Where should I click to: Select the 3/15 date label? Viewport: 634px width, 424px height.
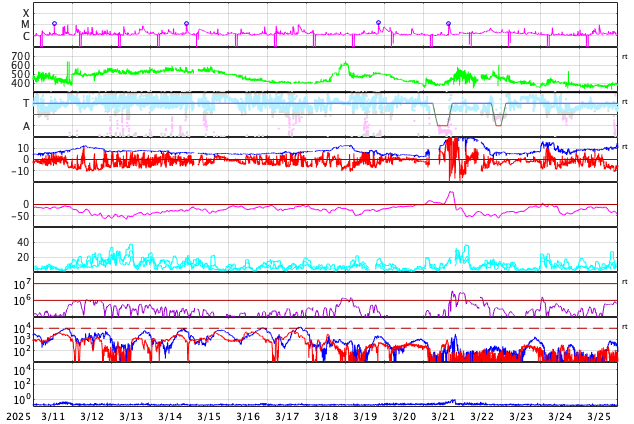tap(209, 417)
